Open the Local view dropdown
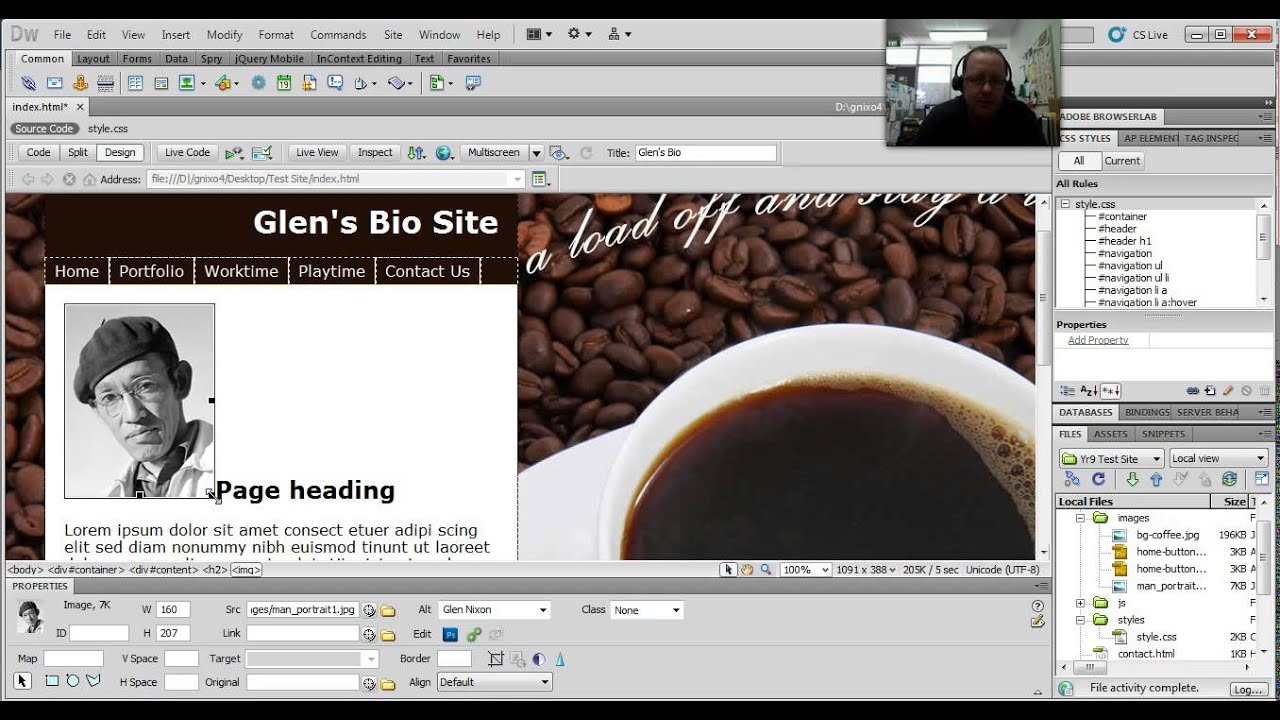Image resolution: width=1280 pixels, height=720 pixels. (1218, 459)
